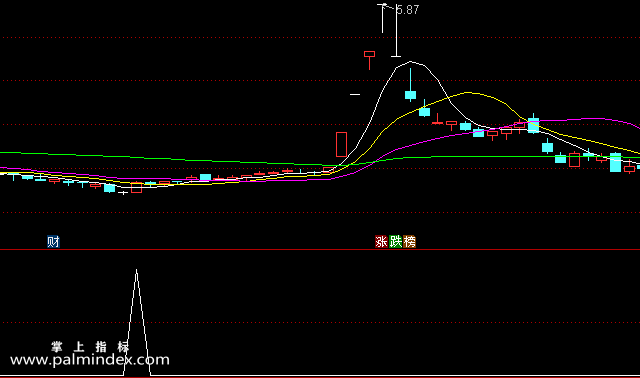640x378 pixels.
Task: Click the first cyan candle after the peak
Action: click(411, 95)
